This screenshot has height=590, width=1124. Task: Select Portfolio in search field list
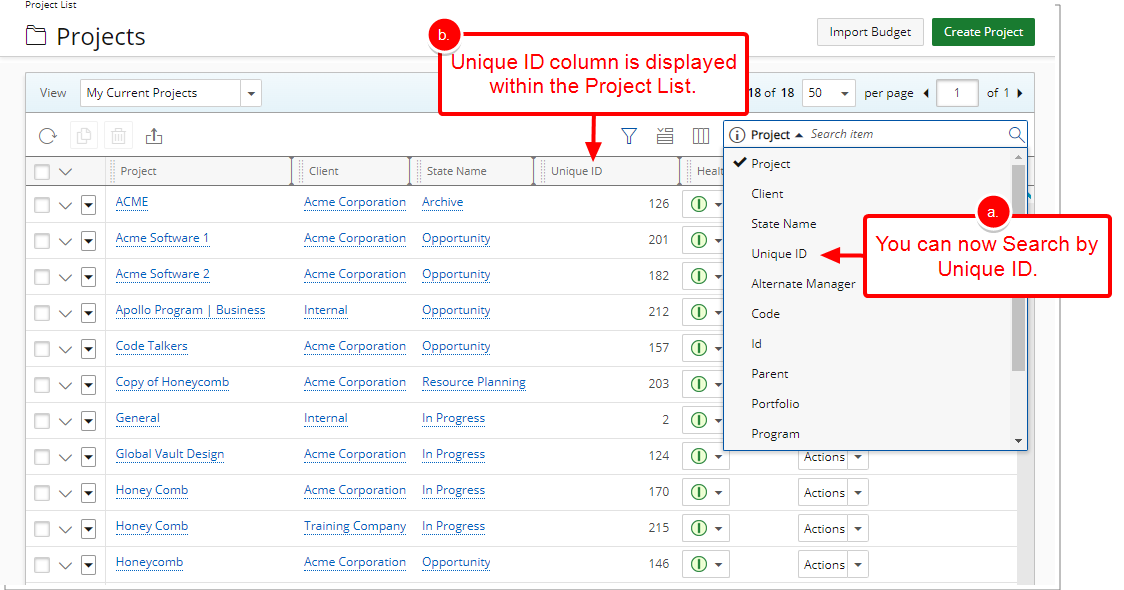(x=775, y=404)
